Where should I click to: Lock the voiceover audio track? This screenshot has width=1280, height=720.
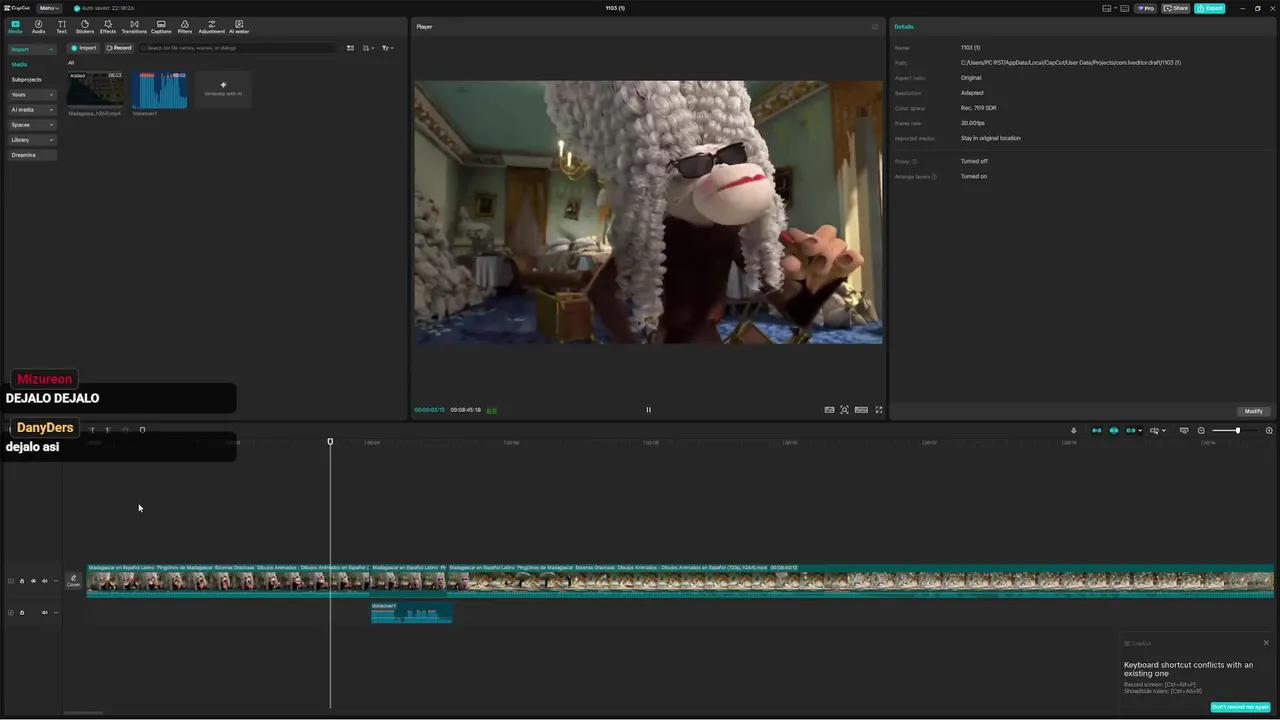22,612
